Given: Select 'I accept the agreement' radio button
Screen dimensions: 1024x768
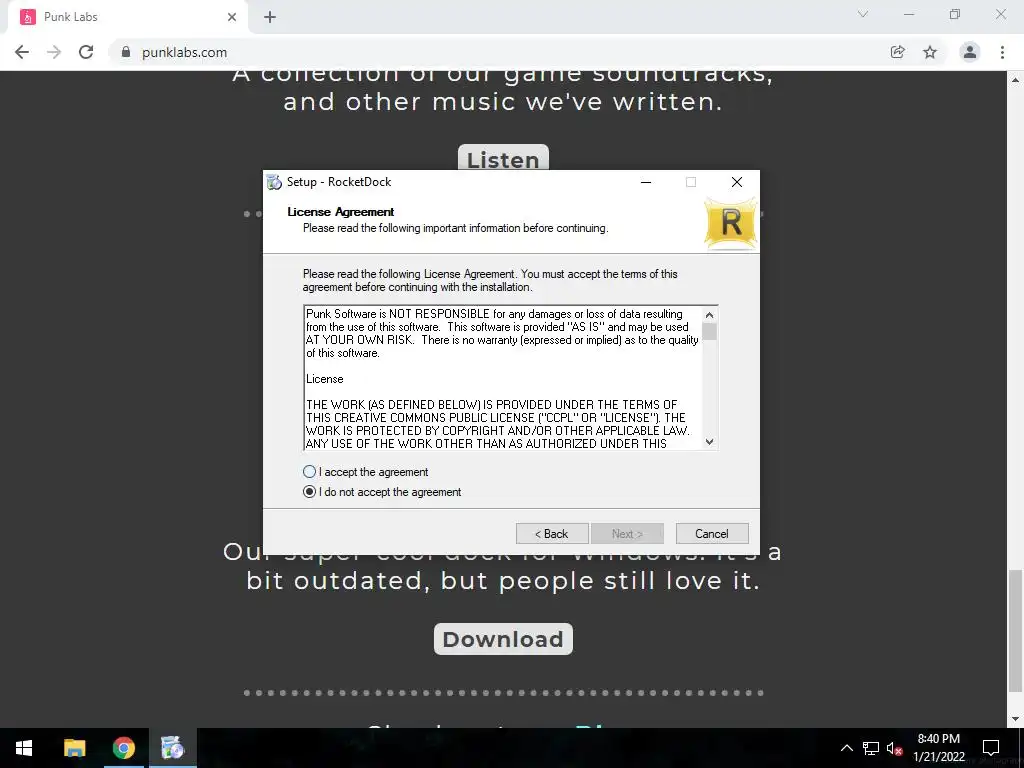Looking at the screenshot, I should point(310,472).
